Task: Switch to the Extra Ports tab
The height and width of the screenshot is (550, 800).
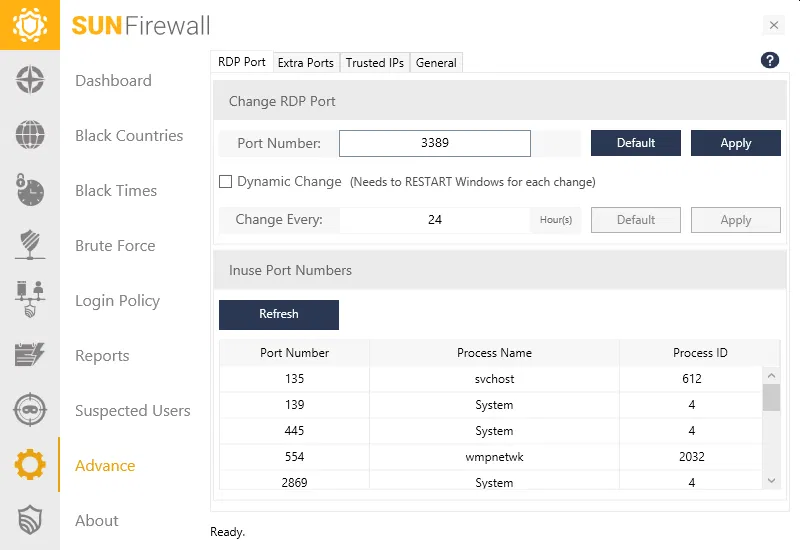Action: 305,63
